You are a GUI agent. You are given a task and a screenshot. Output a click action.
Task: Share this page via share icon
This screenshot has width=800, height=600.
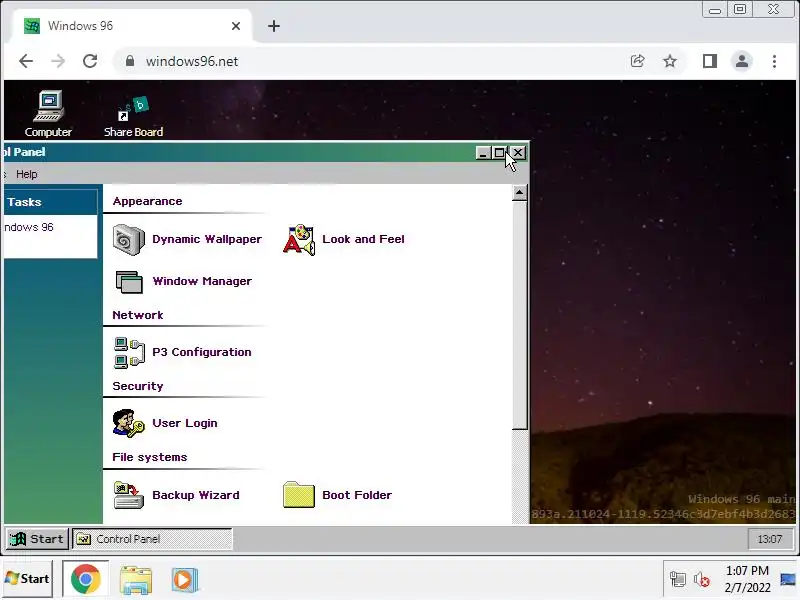point(638,61)
